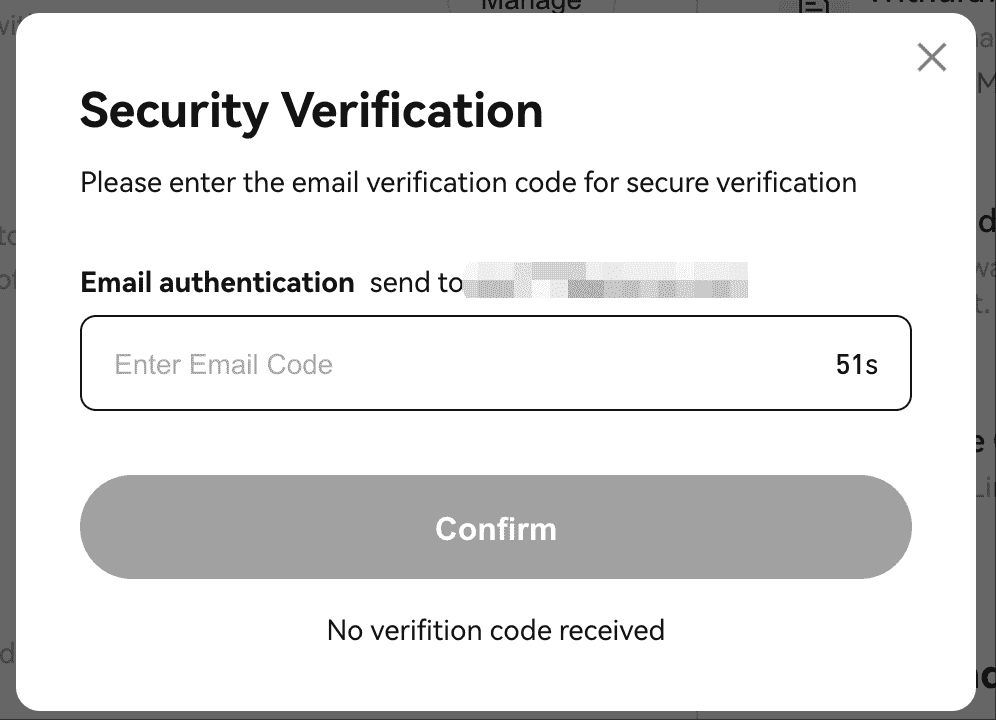Click the dimmed overlay left of dialog

(x=7, y=400)
